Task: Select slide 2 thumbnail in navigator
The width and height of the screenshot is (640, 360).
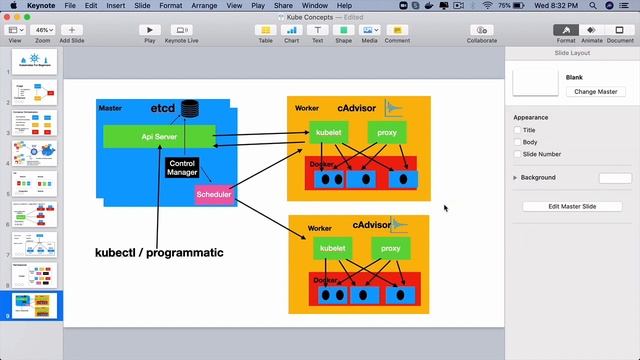Action: click(x=34, y=92)
